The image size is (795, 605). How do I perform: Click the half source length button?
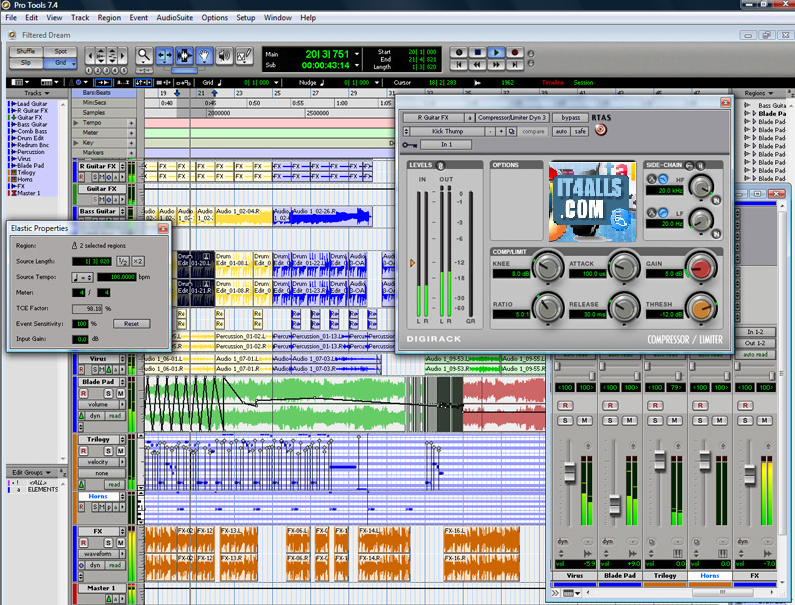pos(123,262)
